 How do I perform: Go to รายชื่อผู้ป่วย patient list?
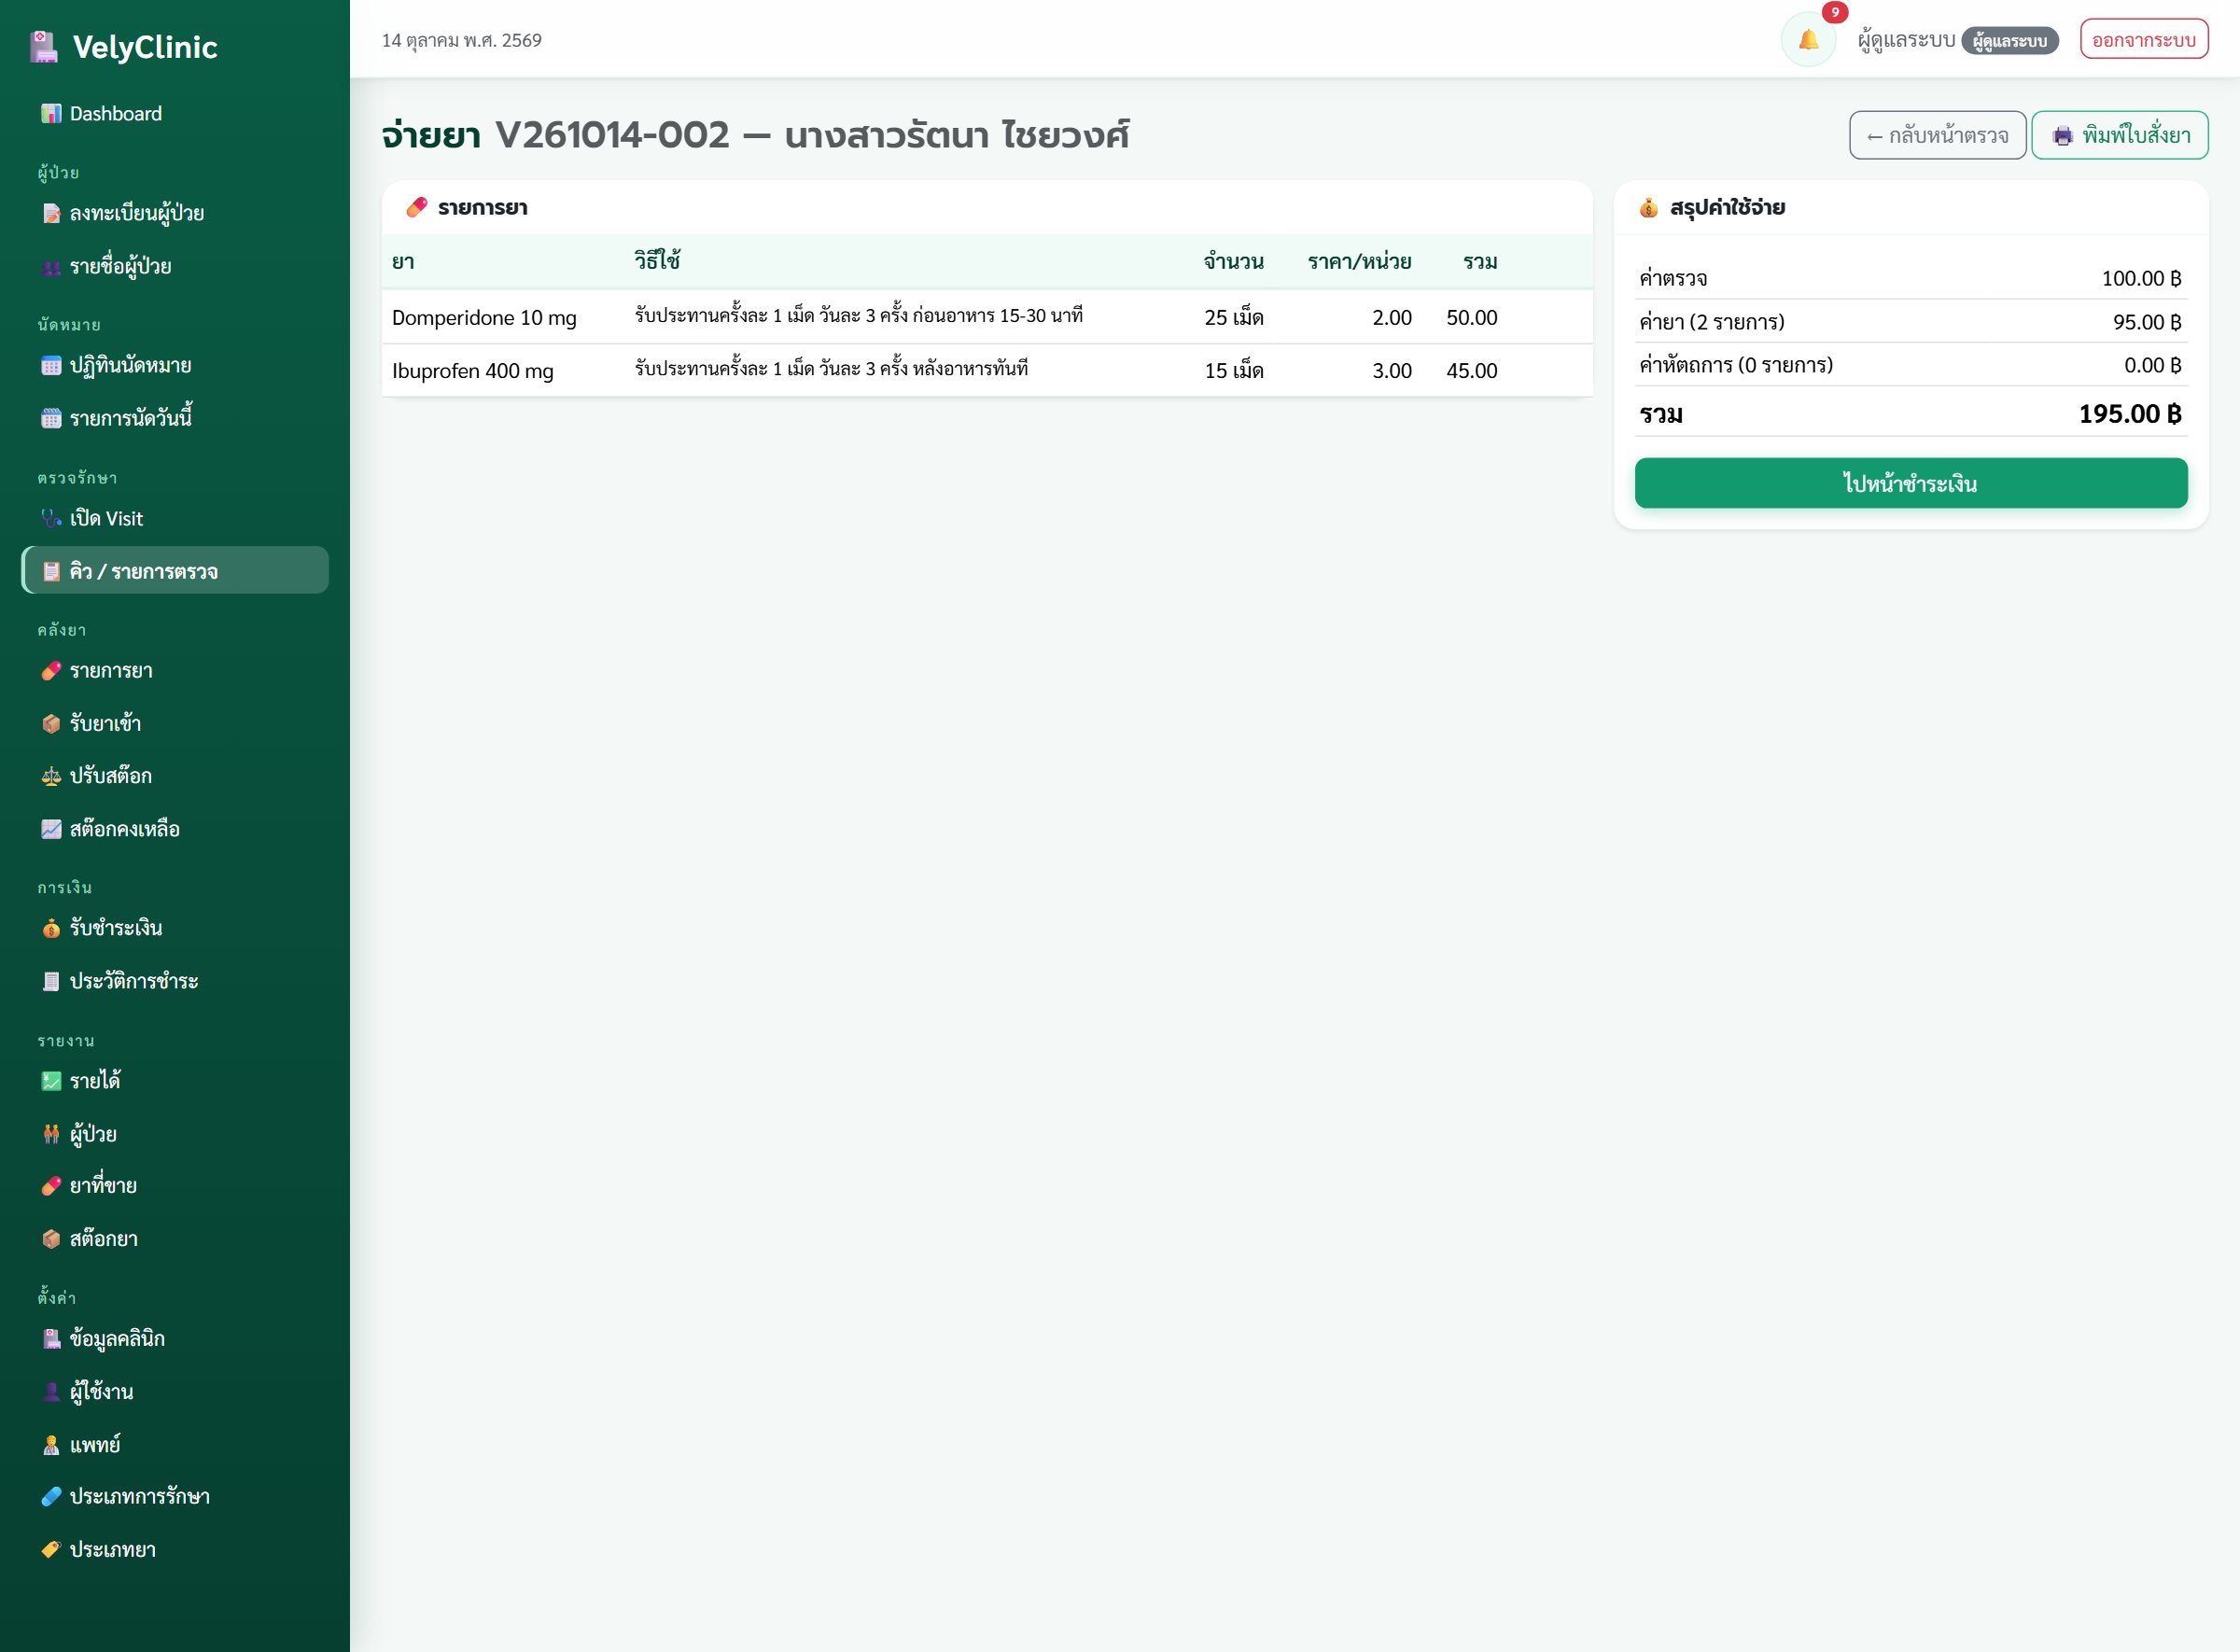[x=175, y=266]
